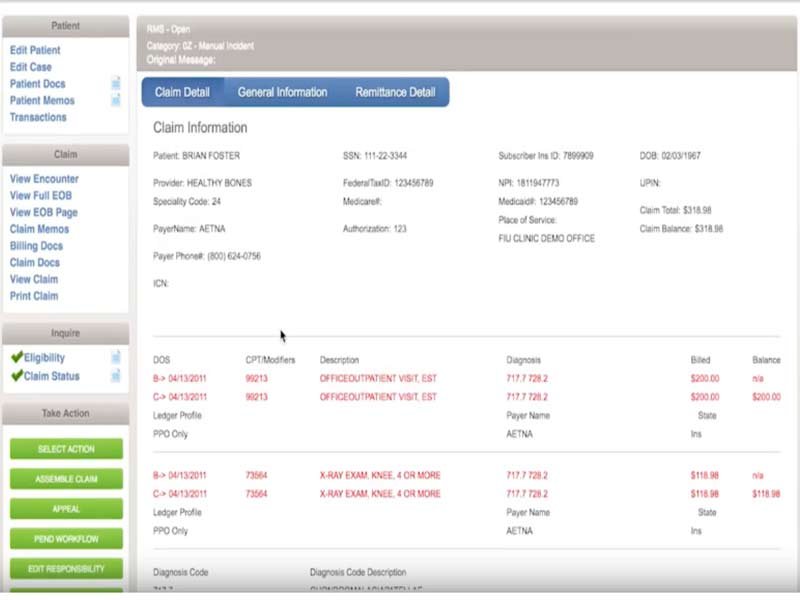Click the Edit Responsibility button
This screenshot has height=600, width=800.
pyautogui.click(x=66, y=569)
